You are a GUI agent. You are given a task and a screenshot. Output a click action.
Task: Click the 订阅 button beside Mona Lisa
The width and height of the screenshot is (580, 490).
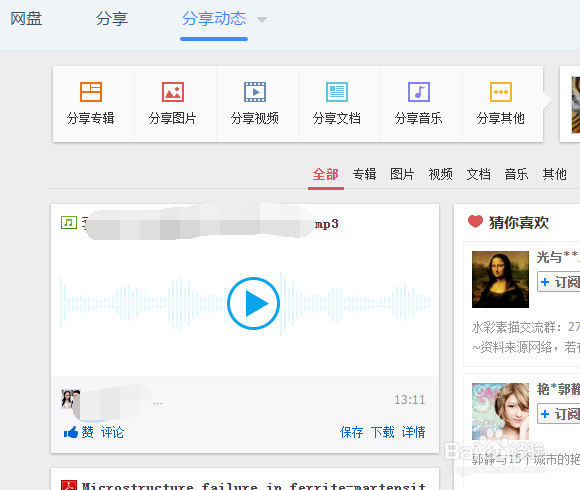pos(559,282)
